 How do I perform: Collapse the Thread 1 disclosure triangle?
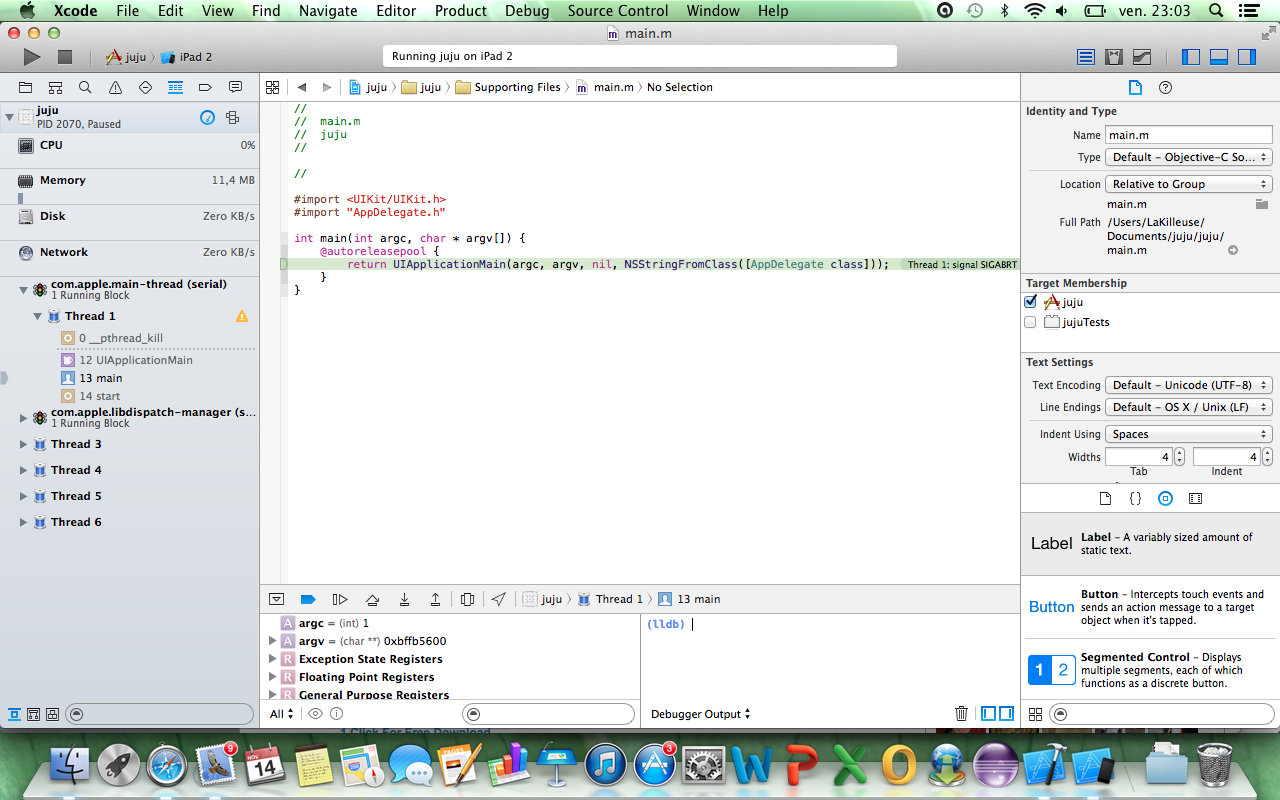[x=38, y=316]
